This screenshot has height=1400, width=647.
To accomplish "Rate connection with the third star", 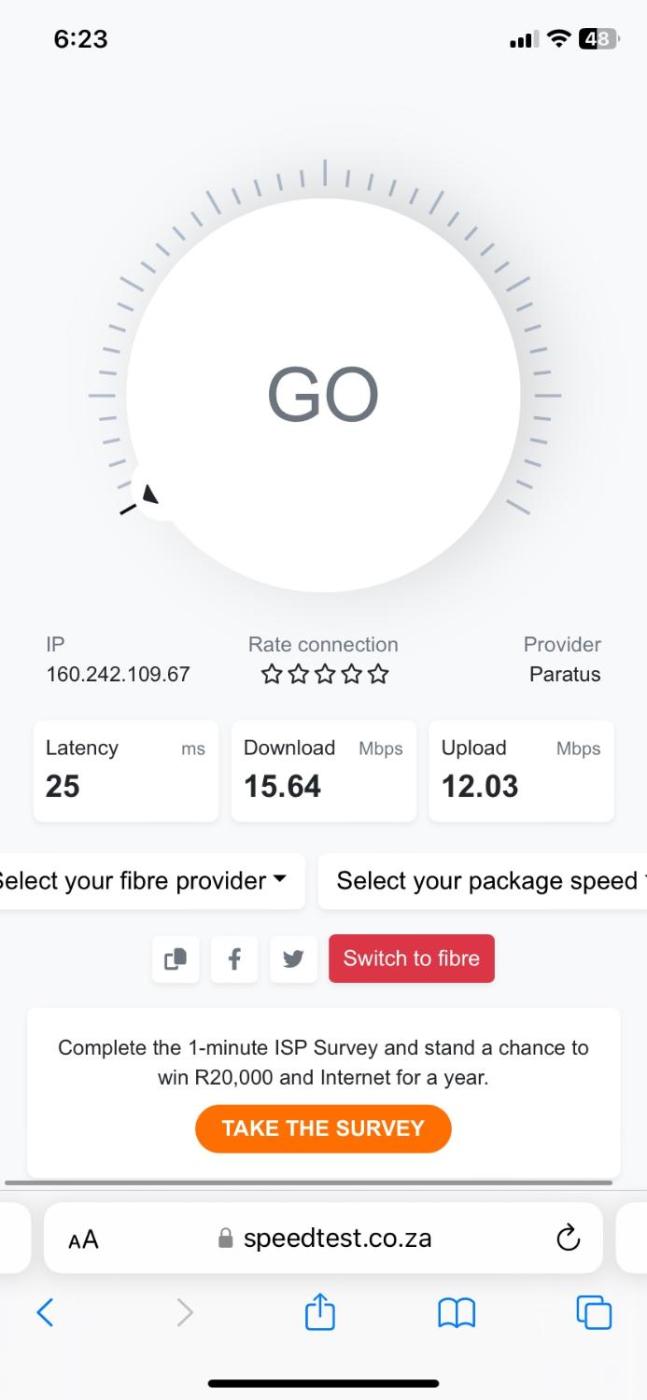I will point(324,675).
